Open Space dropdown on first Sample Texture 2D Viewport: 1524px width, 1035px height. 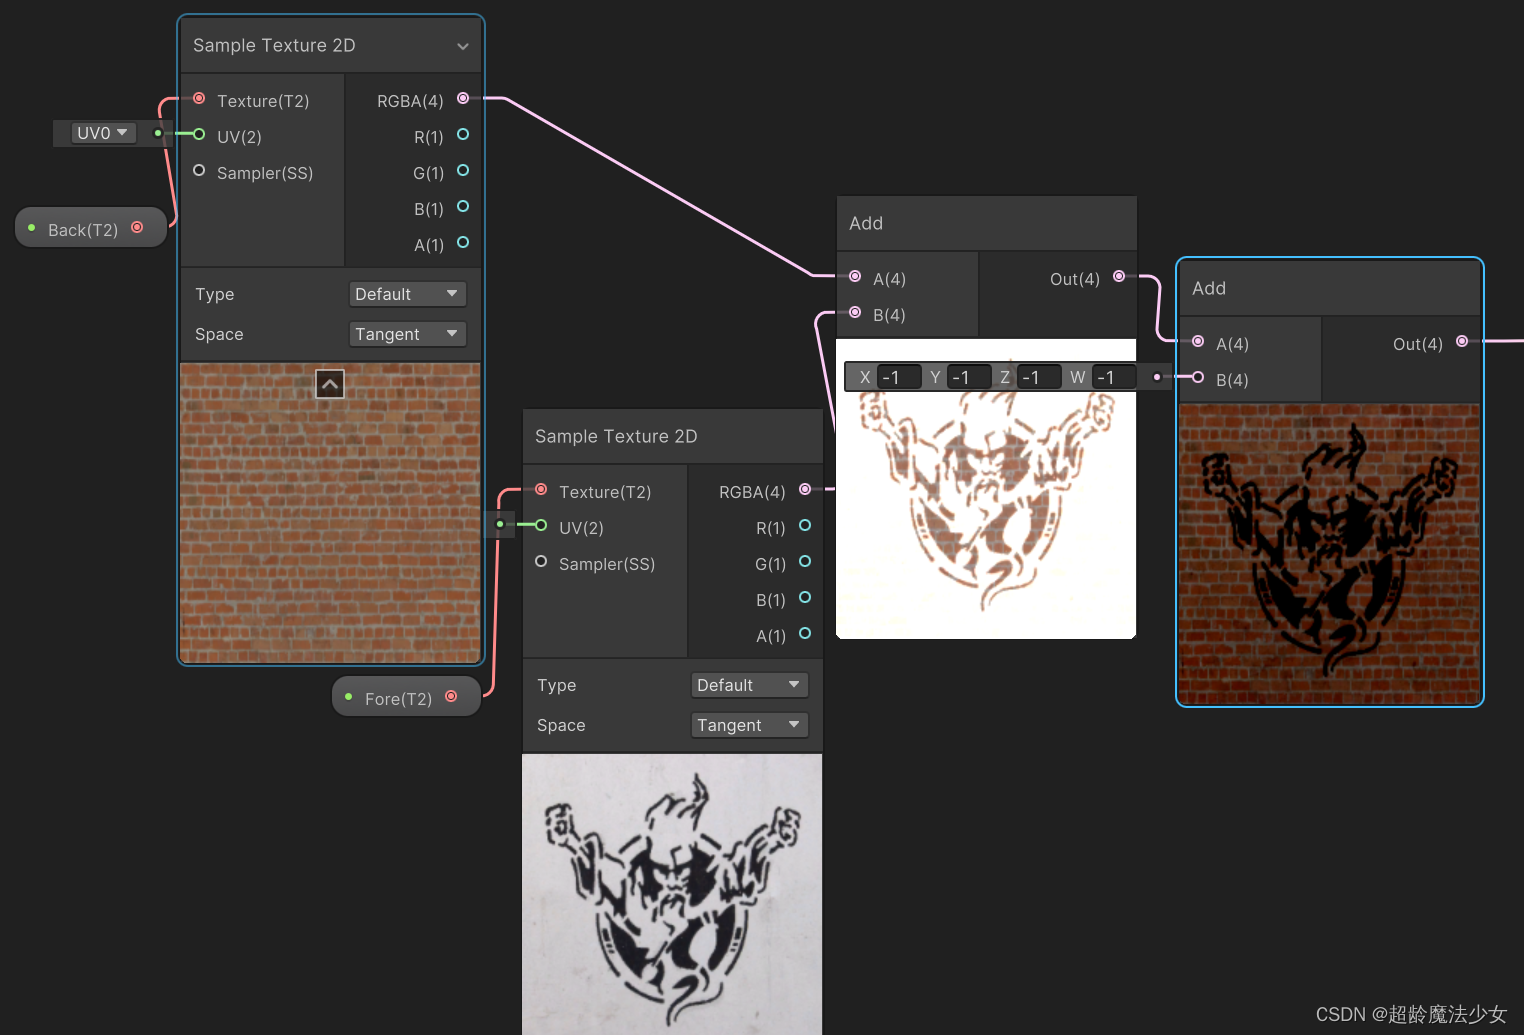(407, 334)
